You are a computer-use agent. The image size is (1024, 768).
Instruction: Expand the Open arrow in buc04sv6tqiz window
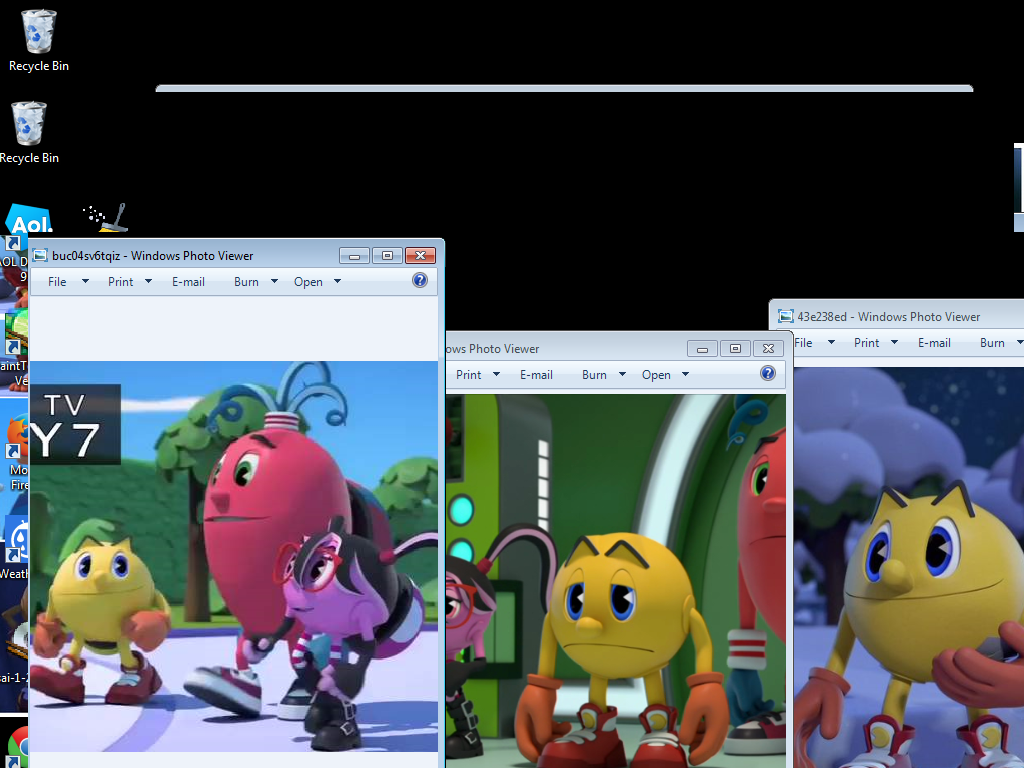pyautogui.click(x=338, y=281)
